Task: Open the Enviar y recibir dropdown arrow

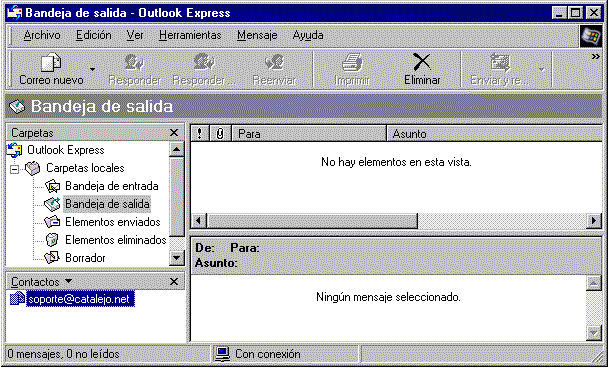Action: coord(542,70)
